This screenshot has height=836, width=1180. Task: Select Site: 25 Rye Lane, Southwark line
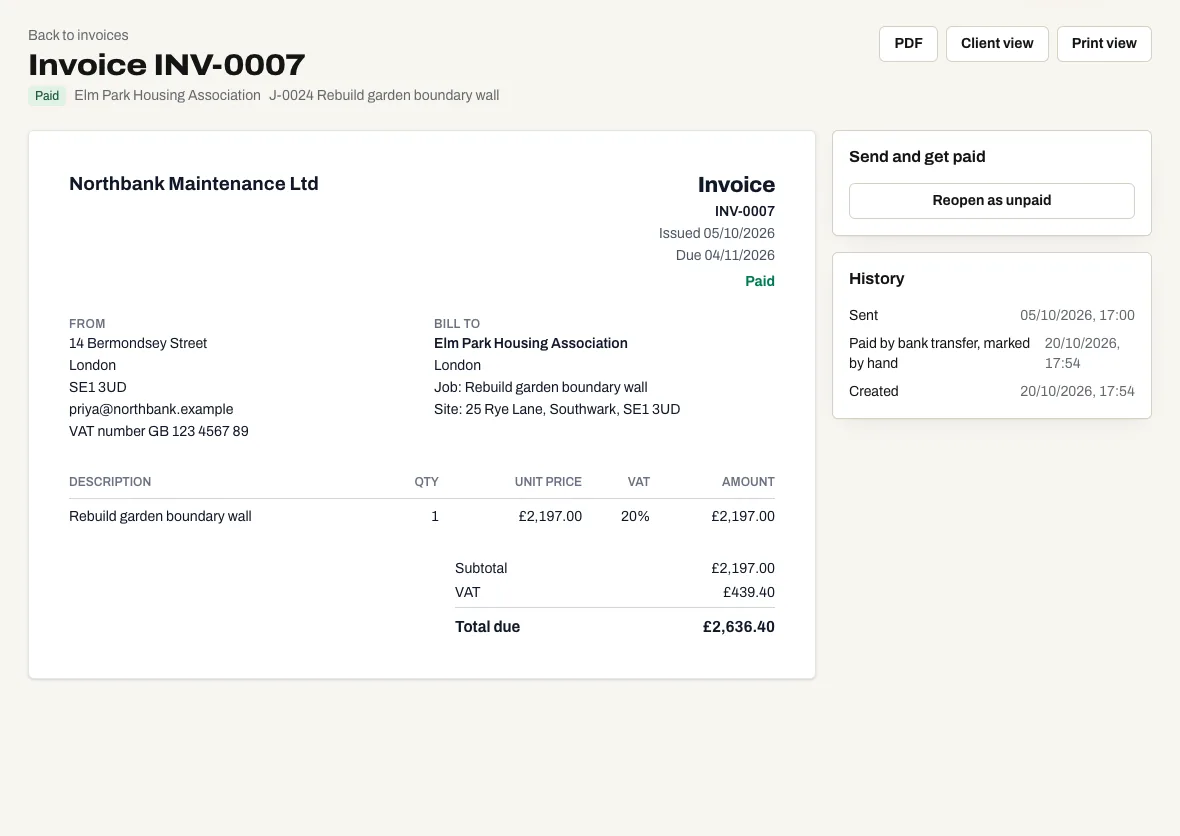pyautogui.click(x=557, y=409)
